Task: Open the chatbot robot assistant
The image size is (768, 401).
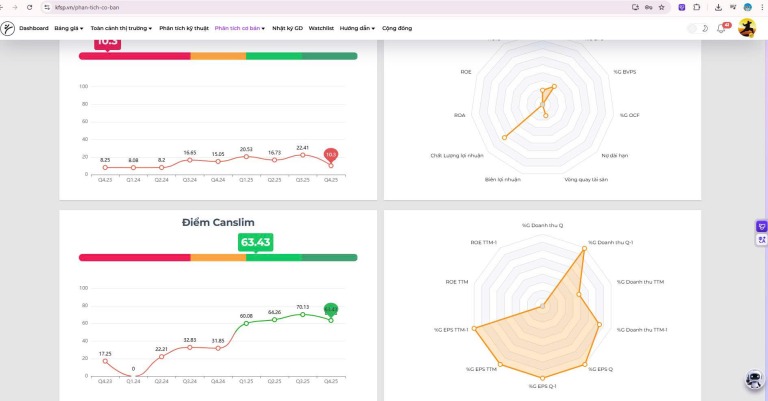Action: [x=756, y=381]
